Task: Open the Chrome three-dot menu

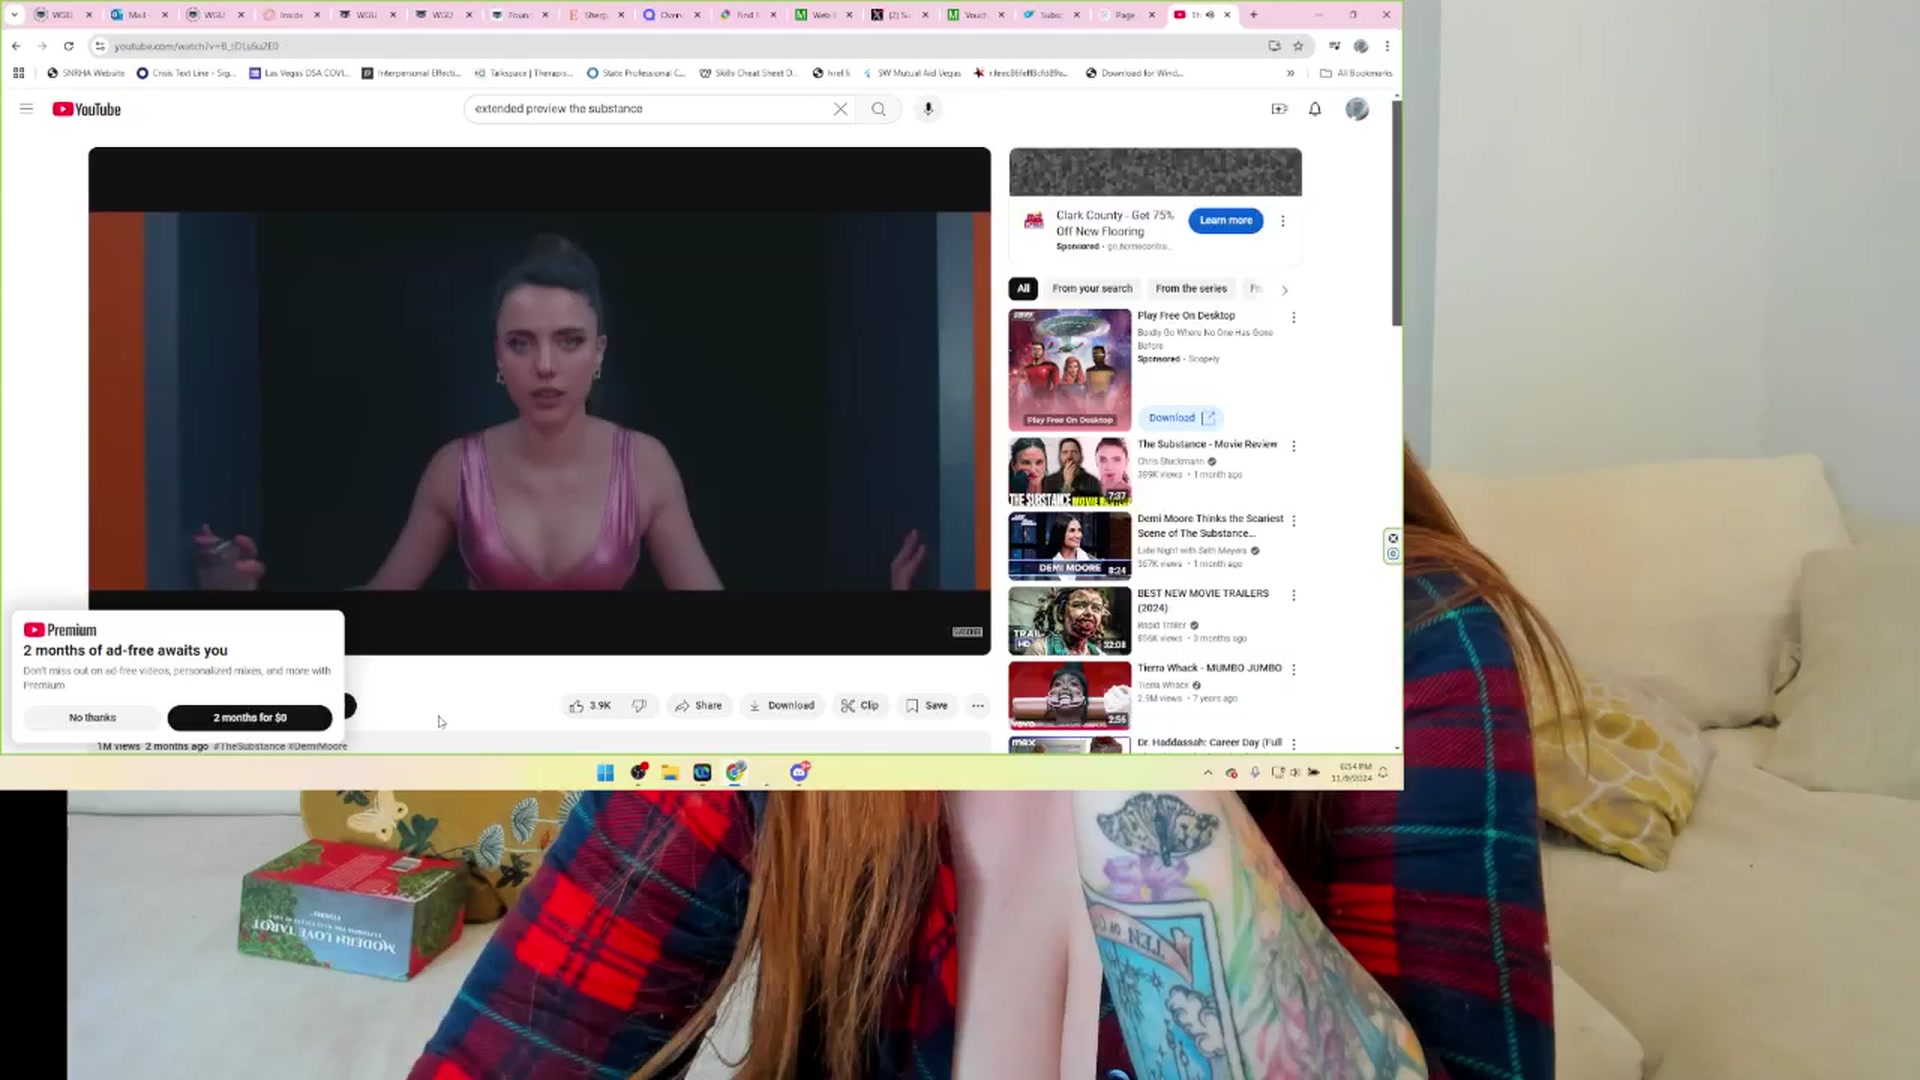Action: (1387, 46)
